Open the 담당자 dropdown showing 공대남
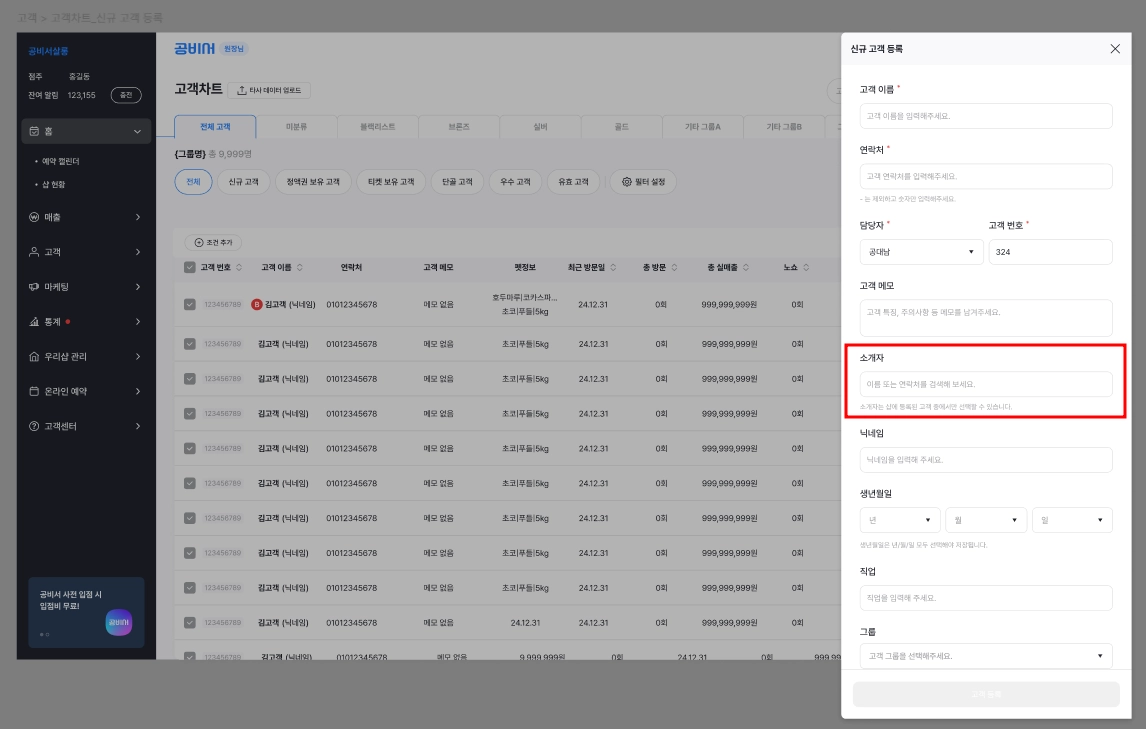This screenshot has width=1146, height=729. point(920,252)
